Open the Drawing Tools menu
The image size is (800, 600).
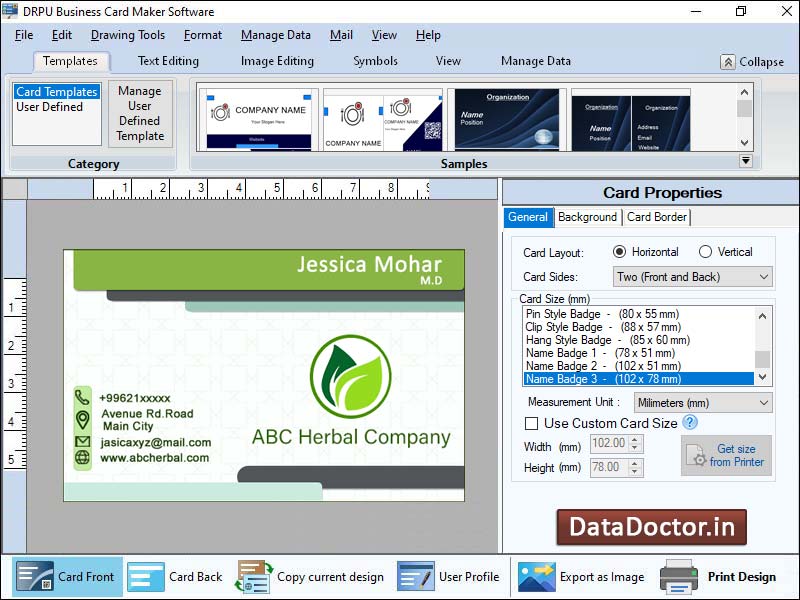pyautogui.click(x=127, y=34)
